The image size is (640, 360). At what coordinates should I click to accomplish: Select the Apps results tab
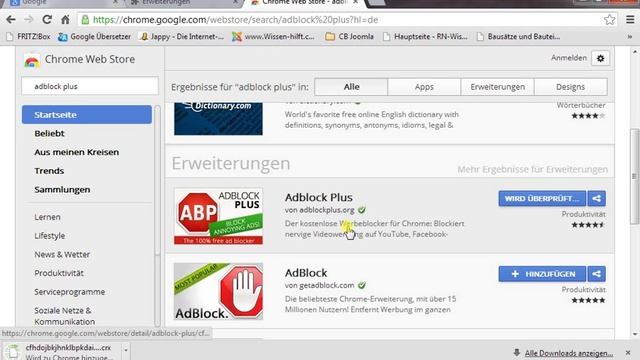click(424, 87)
